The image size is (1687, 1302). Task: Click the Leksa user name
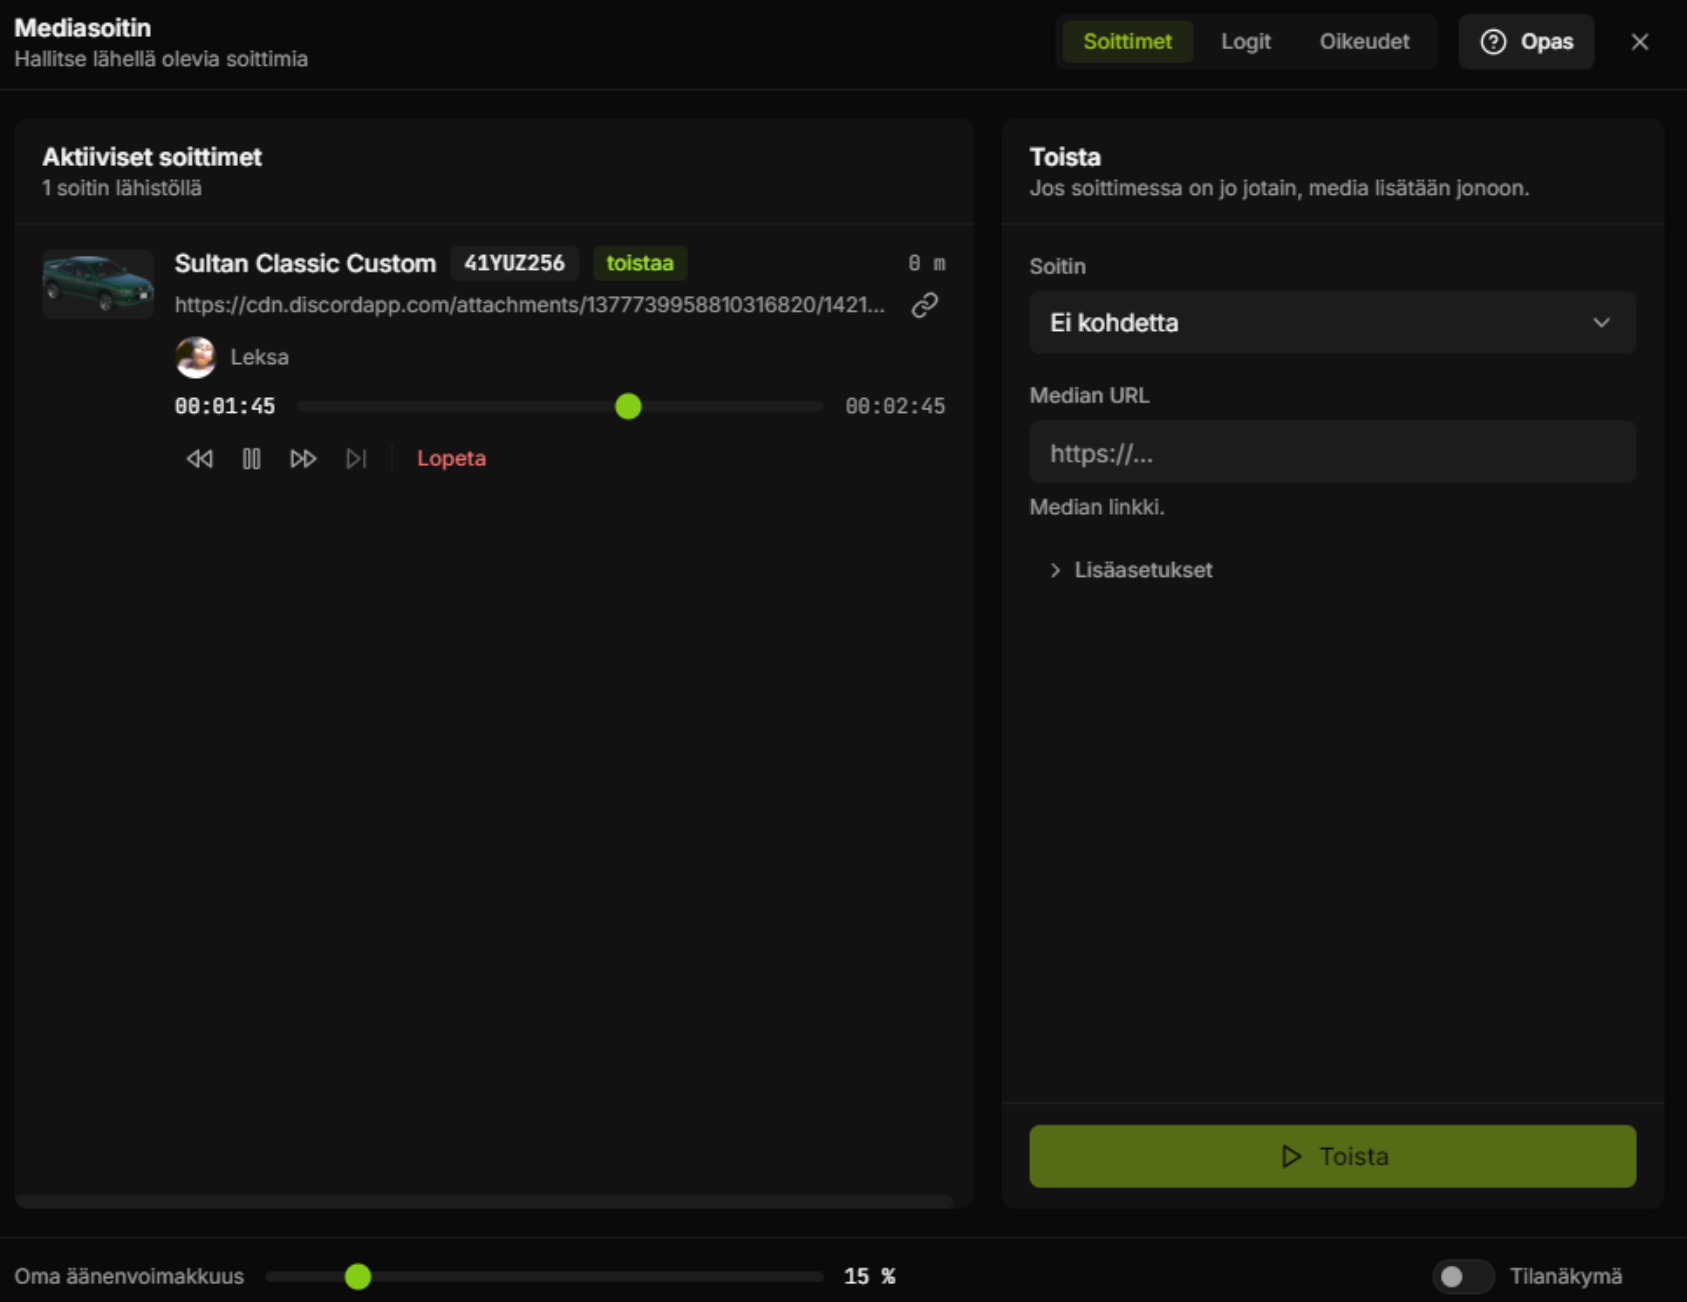(x=260, y=357)
